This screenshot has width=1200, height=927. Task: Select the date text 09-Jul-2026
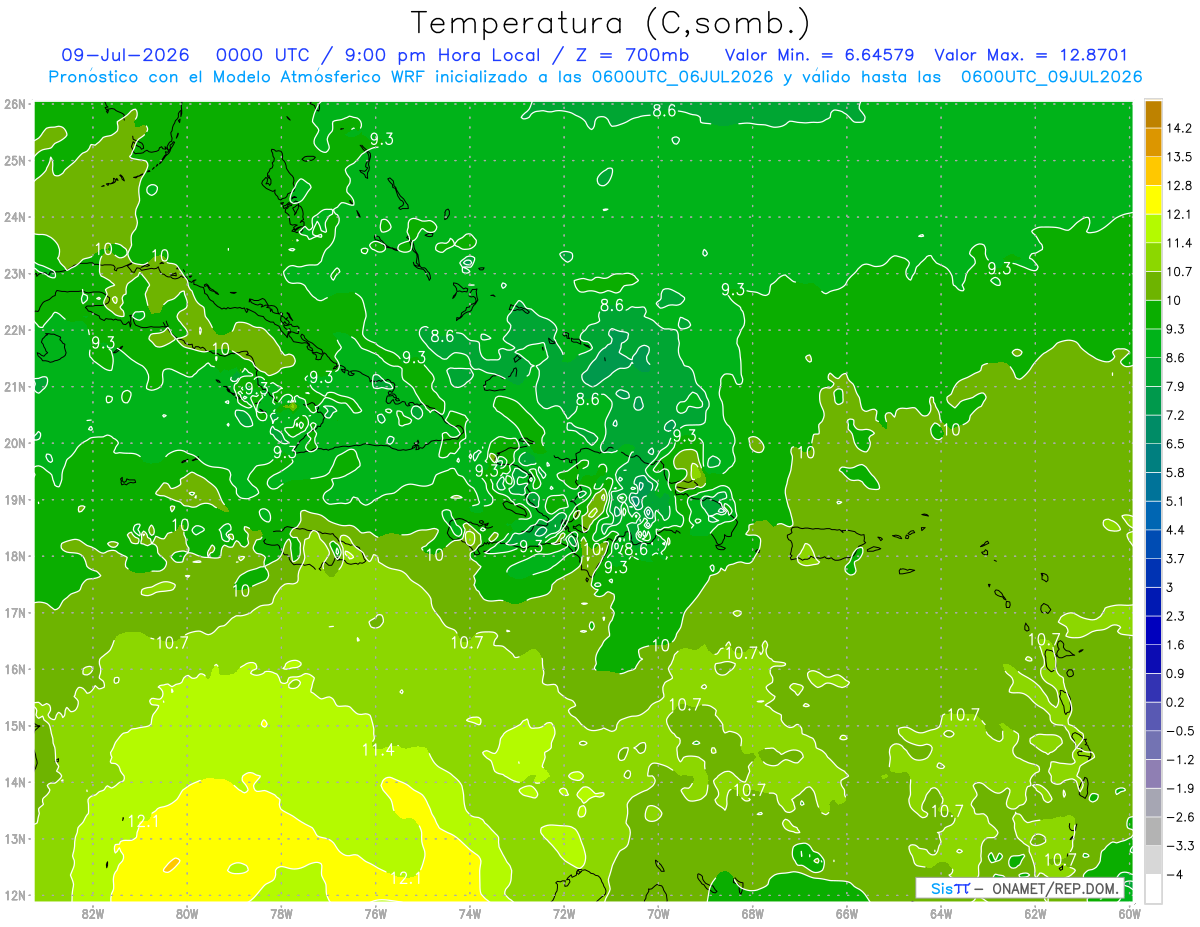click(x=124, y=55)
